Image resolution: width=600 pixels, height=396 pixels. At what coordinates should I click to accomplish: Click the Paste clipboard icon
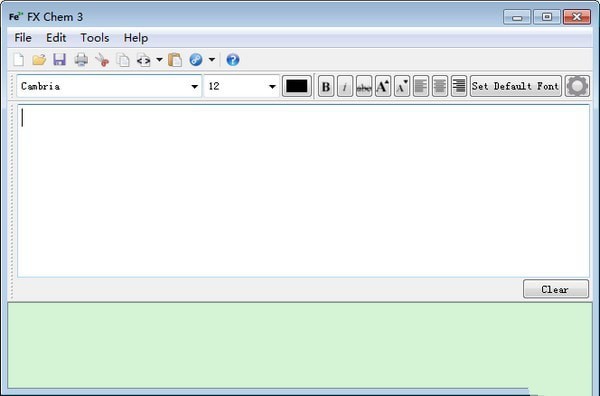pyautogui.click(x=175, y=60)
